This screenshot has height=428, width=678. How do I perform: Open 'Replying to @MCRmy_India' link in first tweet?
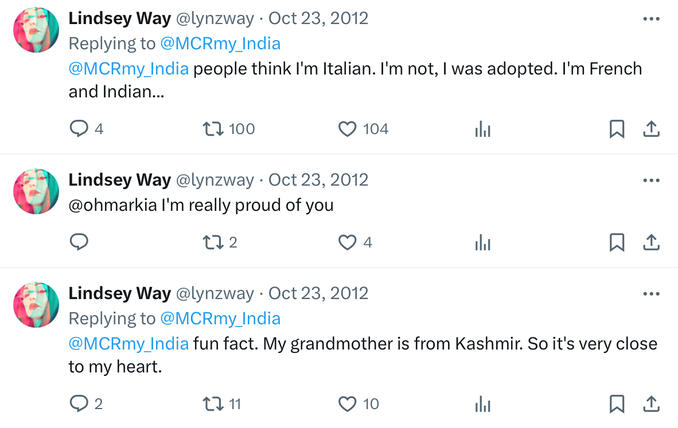pyautogui.click(x=220, y=44)
